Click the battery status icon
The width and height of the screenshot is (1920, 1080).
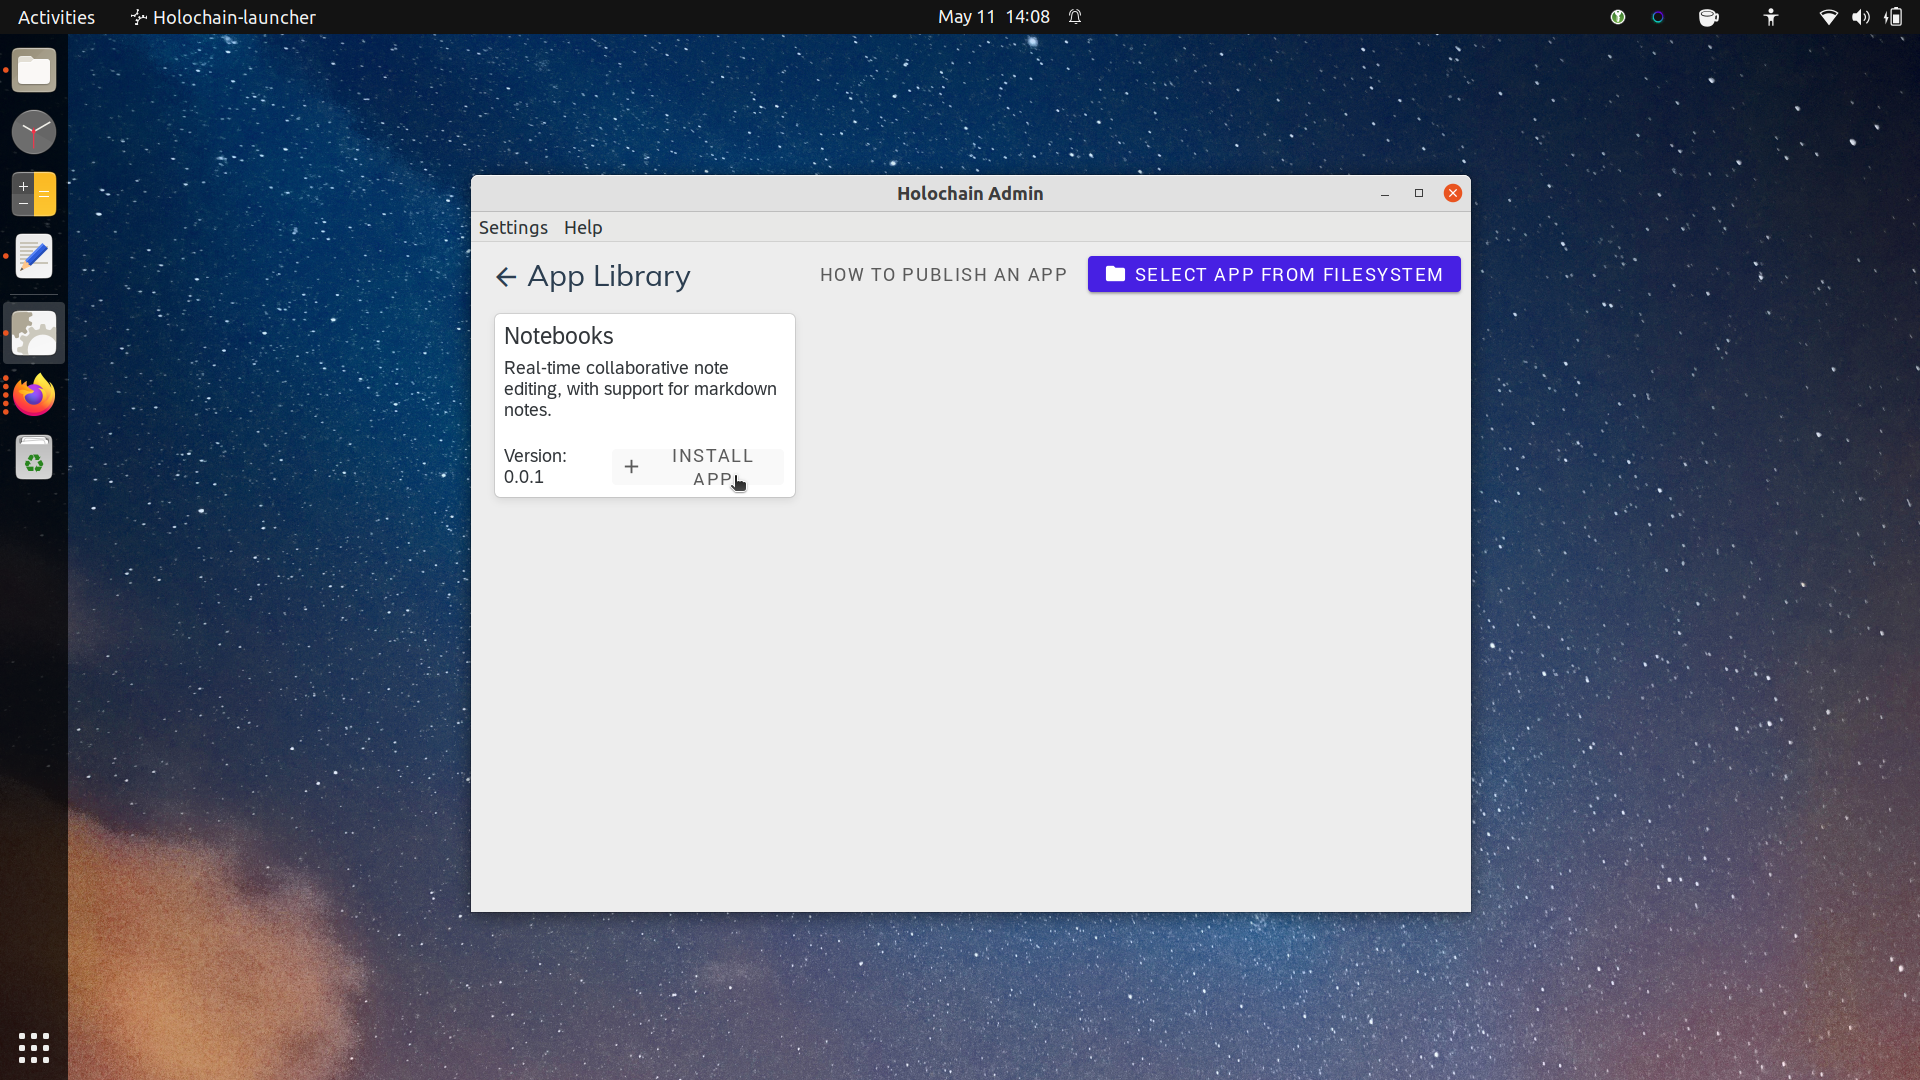(1894, 17)
